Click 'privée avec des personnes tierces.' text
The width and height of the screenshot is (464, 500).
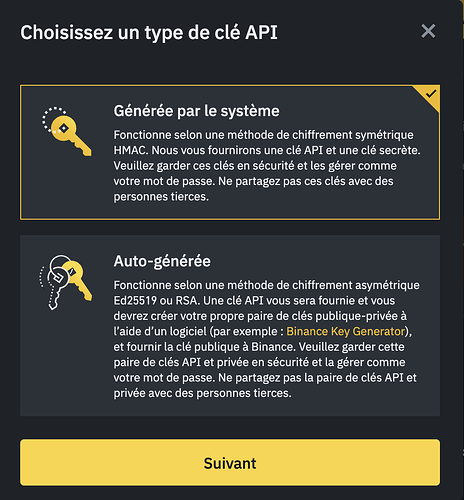(x=202, y=393)
